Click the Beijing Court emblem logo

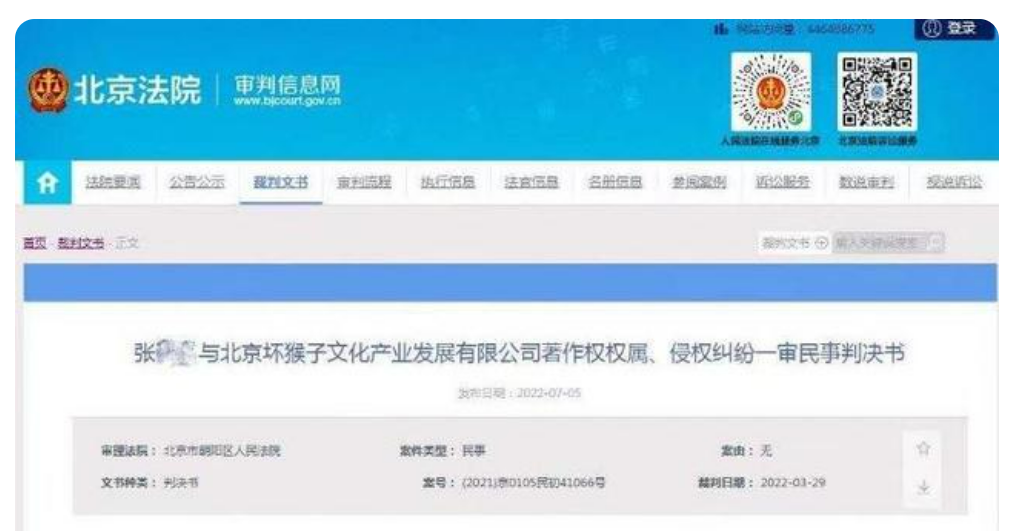[48, 90]
